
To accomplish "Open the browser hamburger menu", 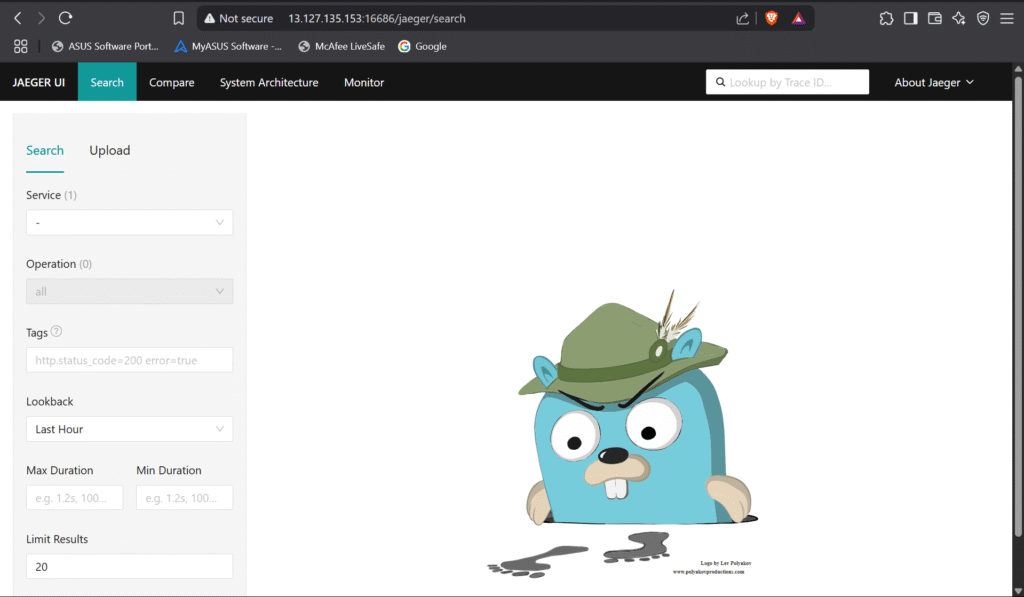I will click(x=1007, y=18).
